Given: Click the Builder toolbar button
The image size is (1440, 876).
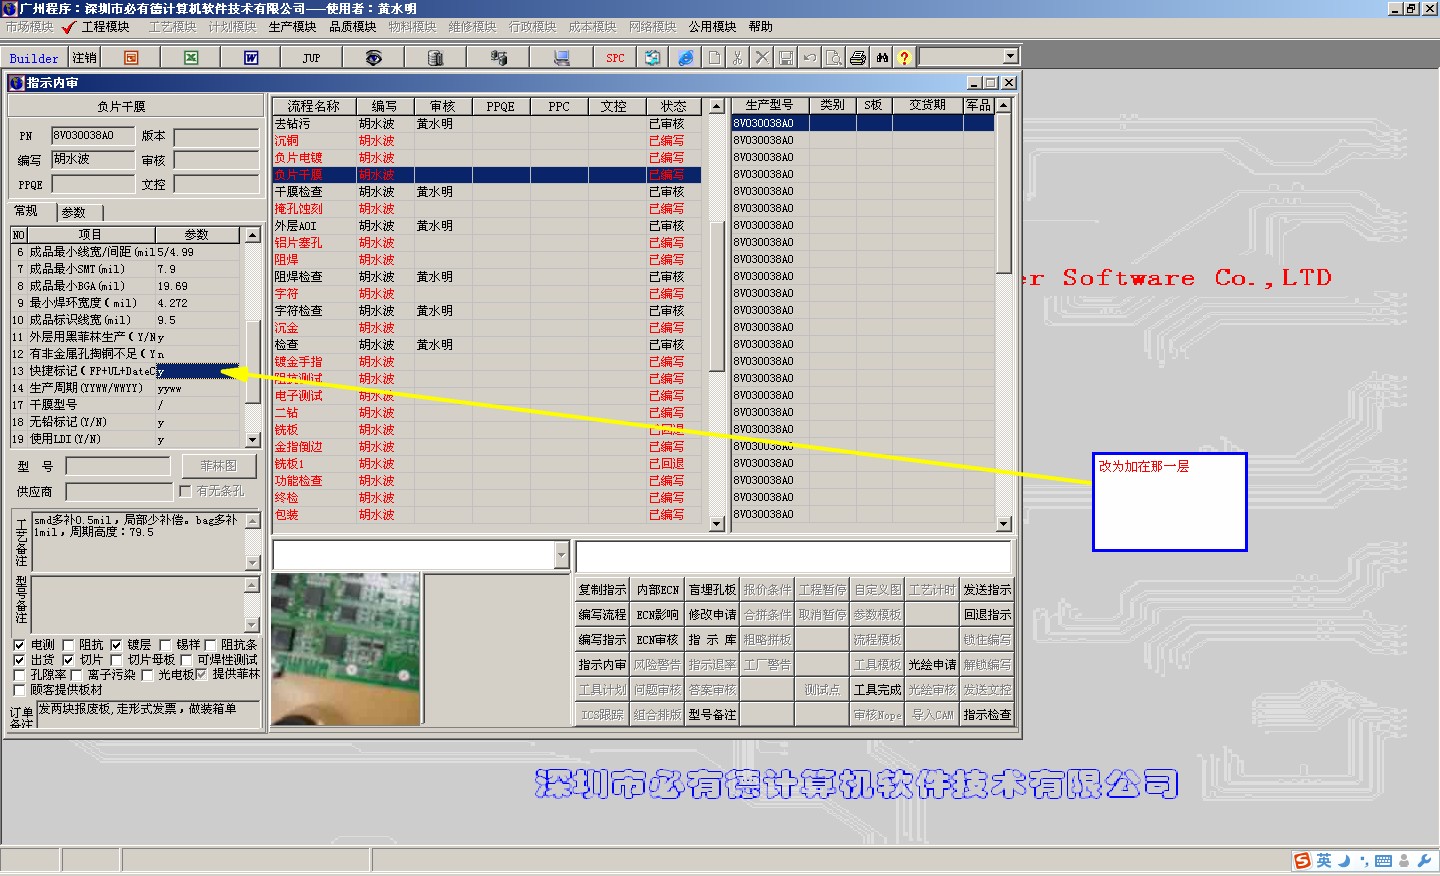Looking at the screenshot, I should (x=34, y=58).
